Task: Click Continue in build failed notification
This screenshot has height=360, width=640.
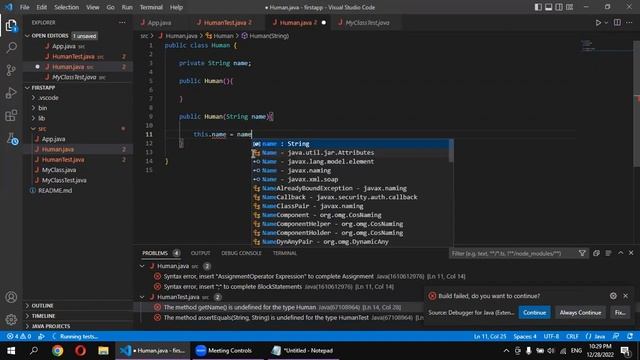Action: coord(534,313)
